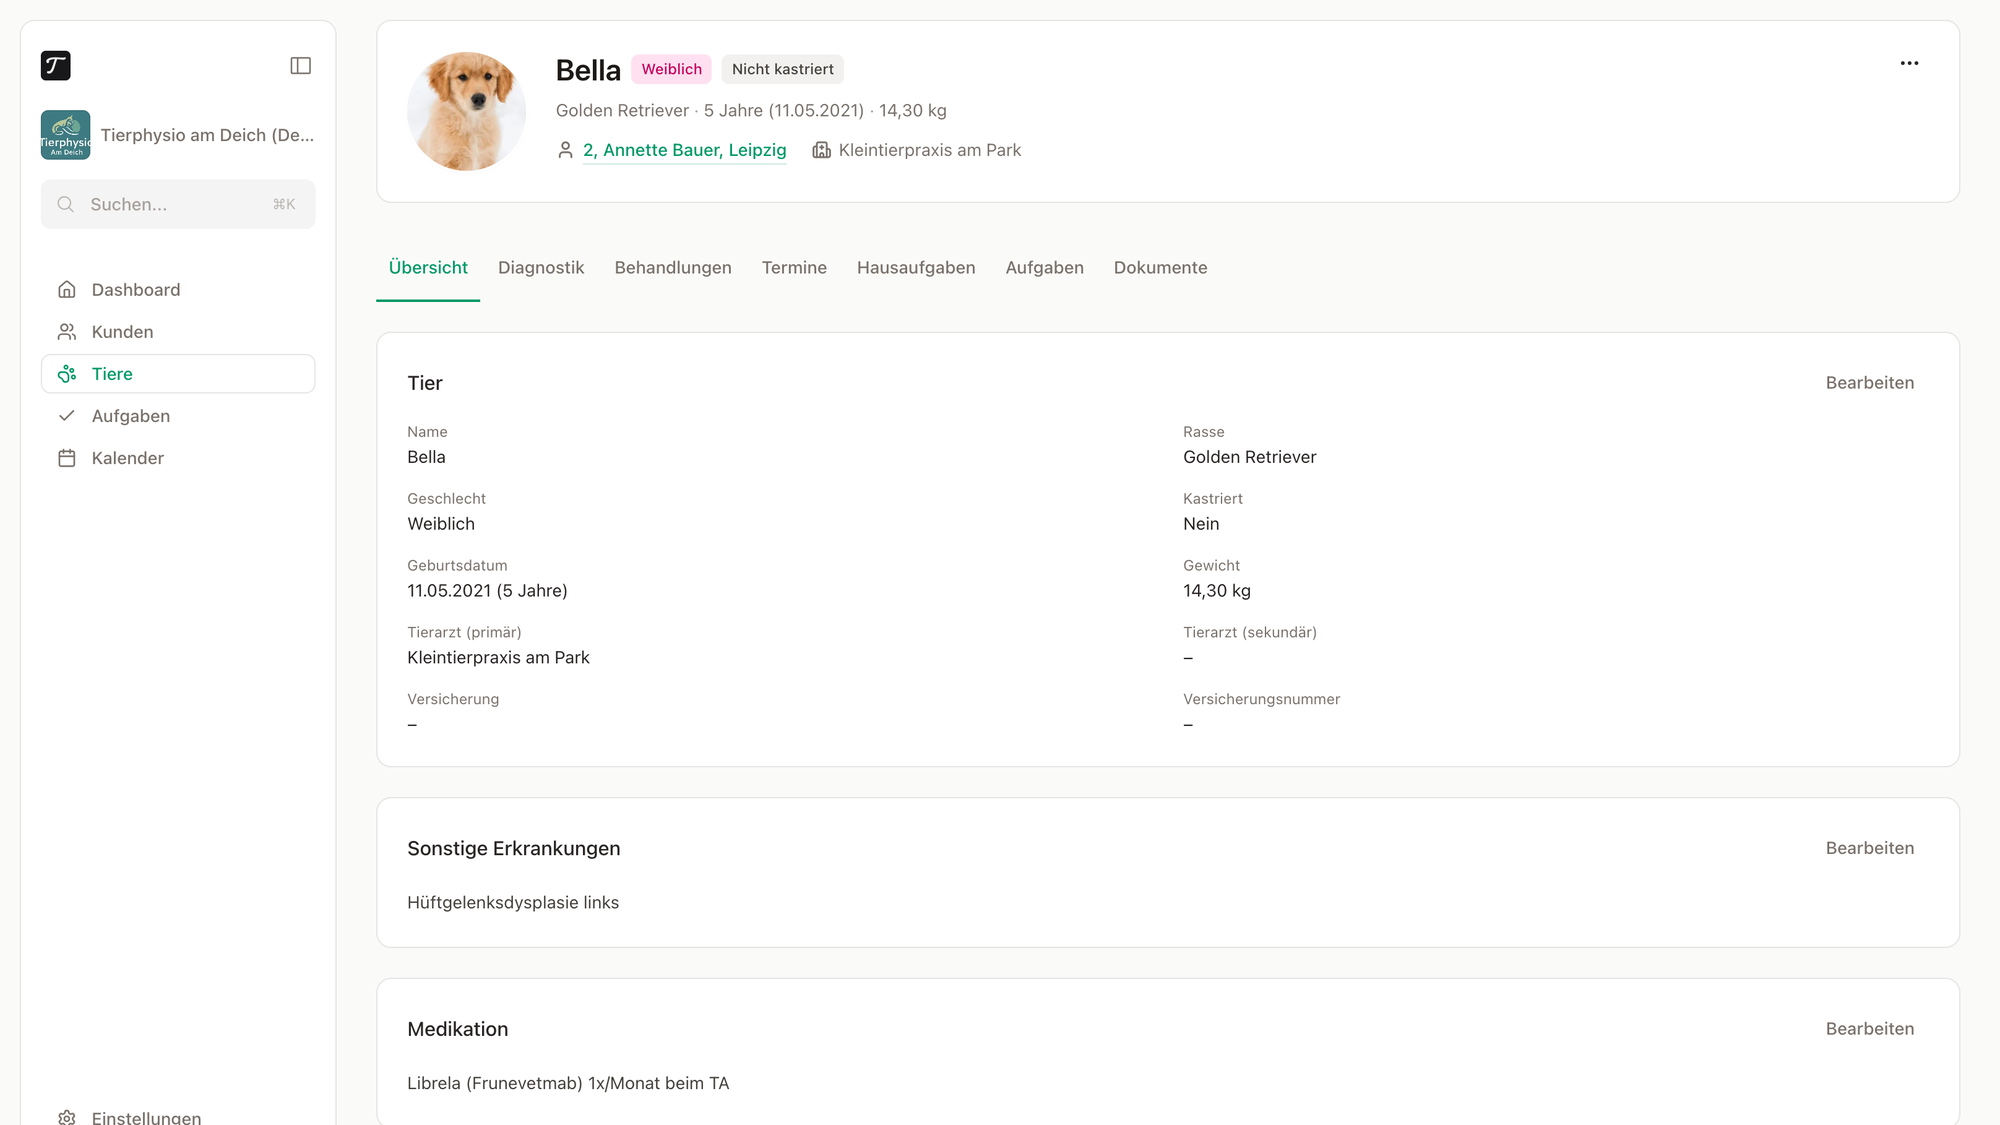Click the Kalender calendar icon

67,458
